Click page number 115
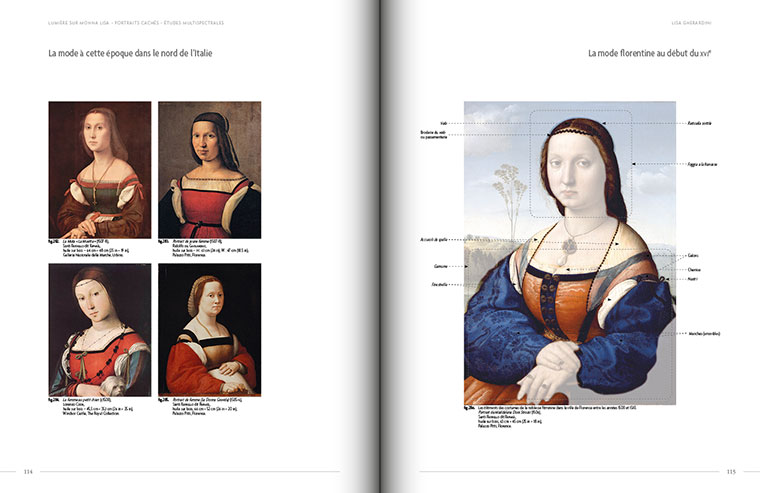 pyautogui.click(x=731, y=472)
